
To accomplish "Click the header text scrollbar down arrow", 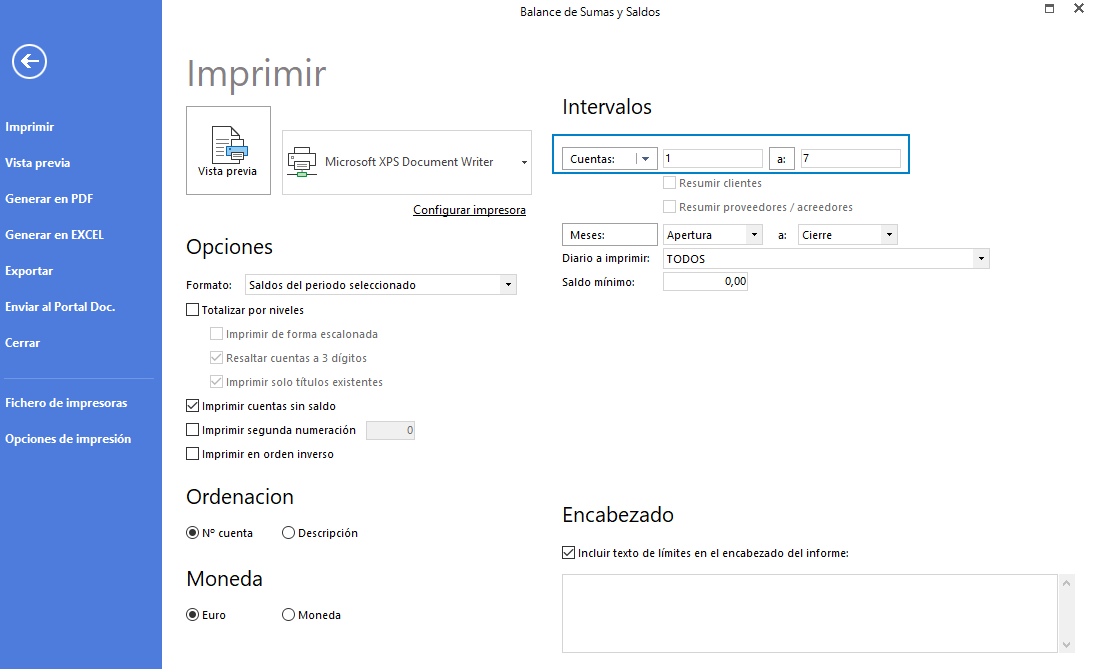I will [x=1067, y=645].
